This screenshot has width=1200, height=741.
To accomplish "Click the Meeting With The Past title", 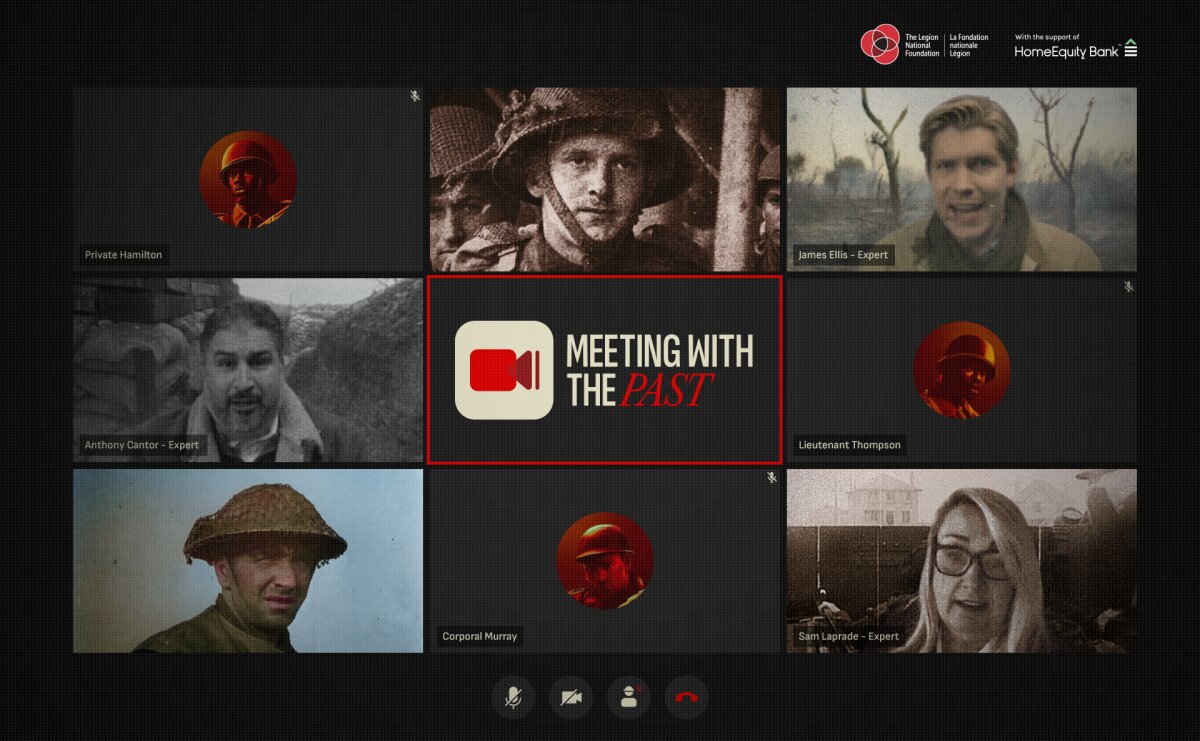I will [660, 370].
